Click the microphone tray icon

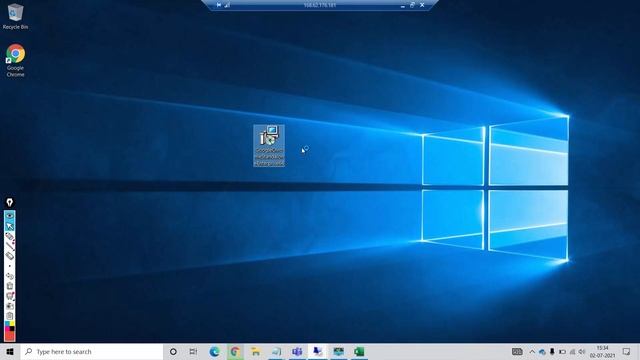(552, 351)
